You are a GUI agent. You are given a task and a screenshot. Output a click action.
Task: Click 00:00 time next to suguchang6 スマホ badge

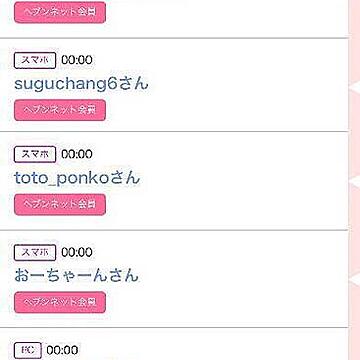point(77,60)
